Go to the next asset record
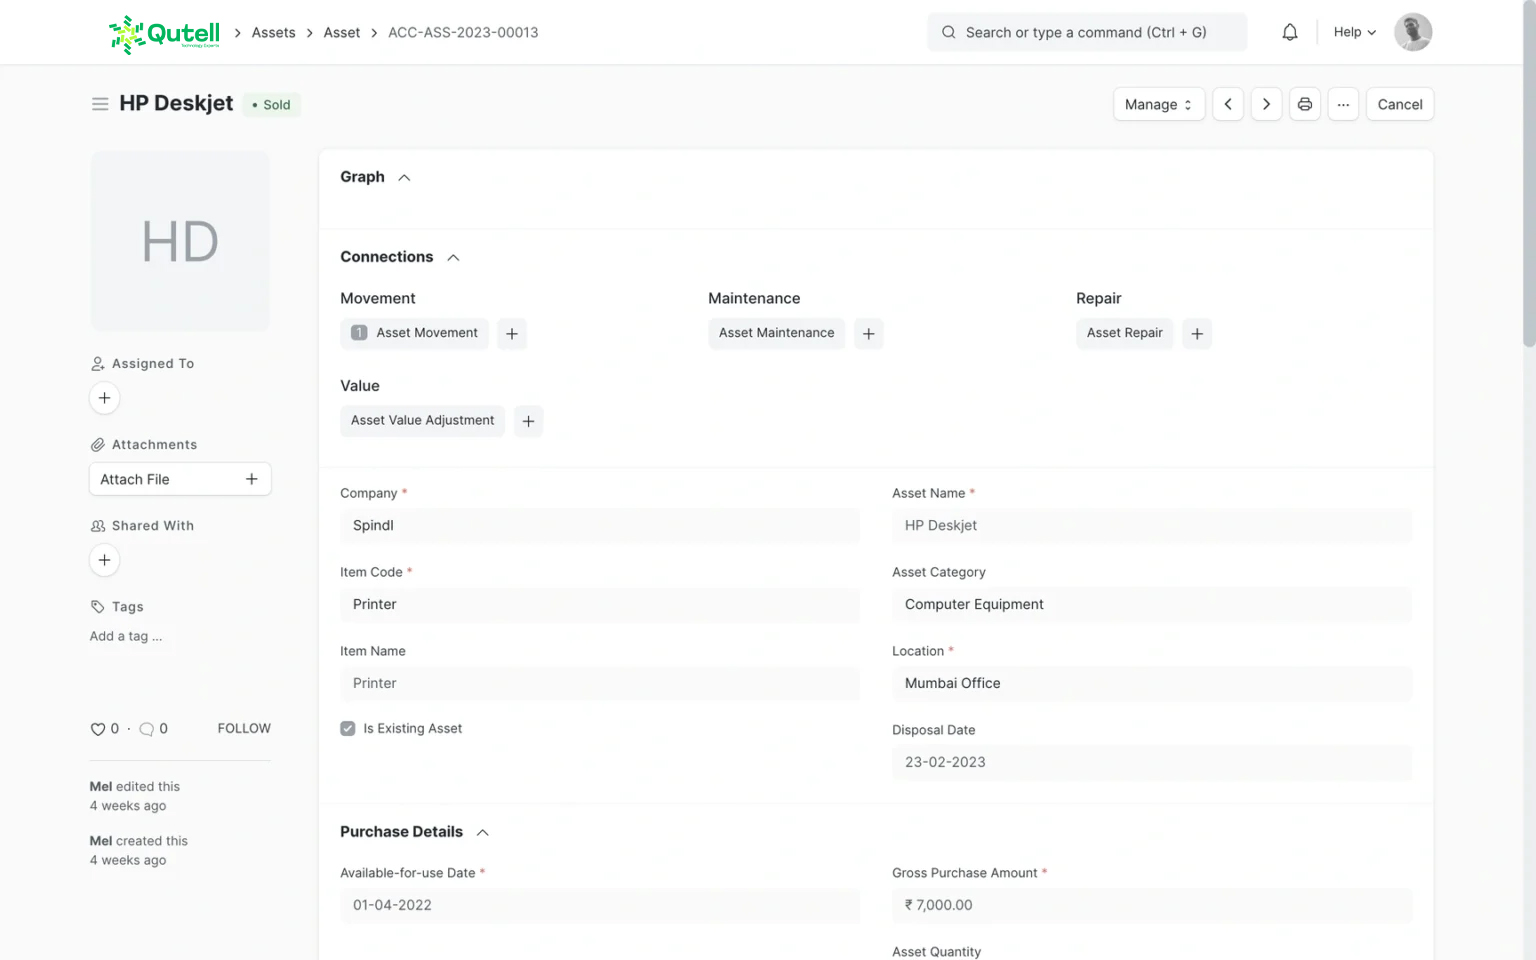Image resolution: width=1536 pixels, height=960 pixels. pos(1266,104)
